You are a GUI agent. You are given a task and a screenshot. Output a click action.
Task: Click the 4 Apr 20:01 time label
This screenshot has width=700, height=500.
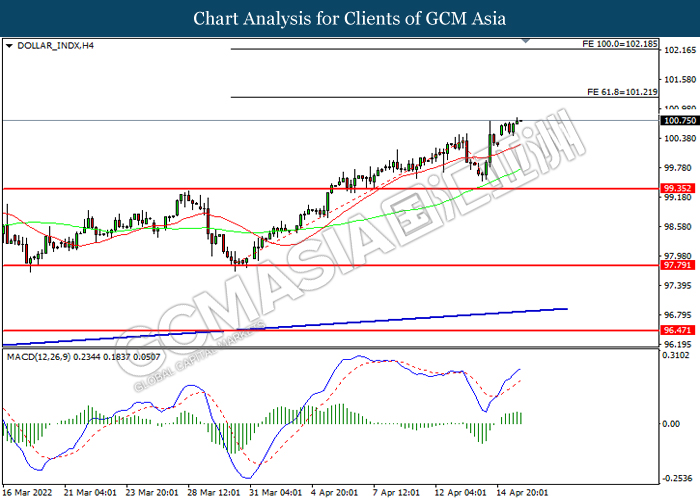pyautogui.click(x=334, y=492)
